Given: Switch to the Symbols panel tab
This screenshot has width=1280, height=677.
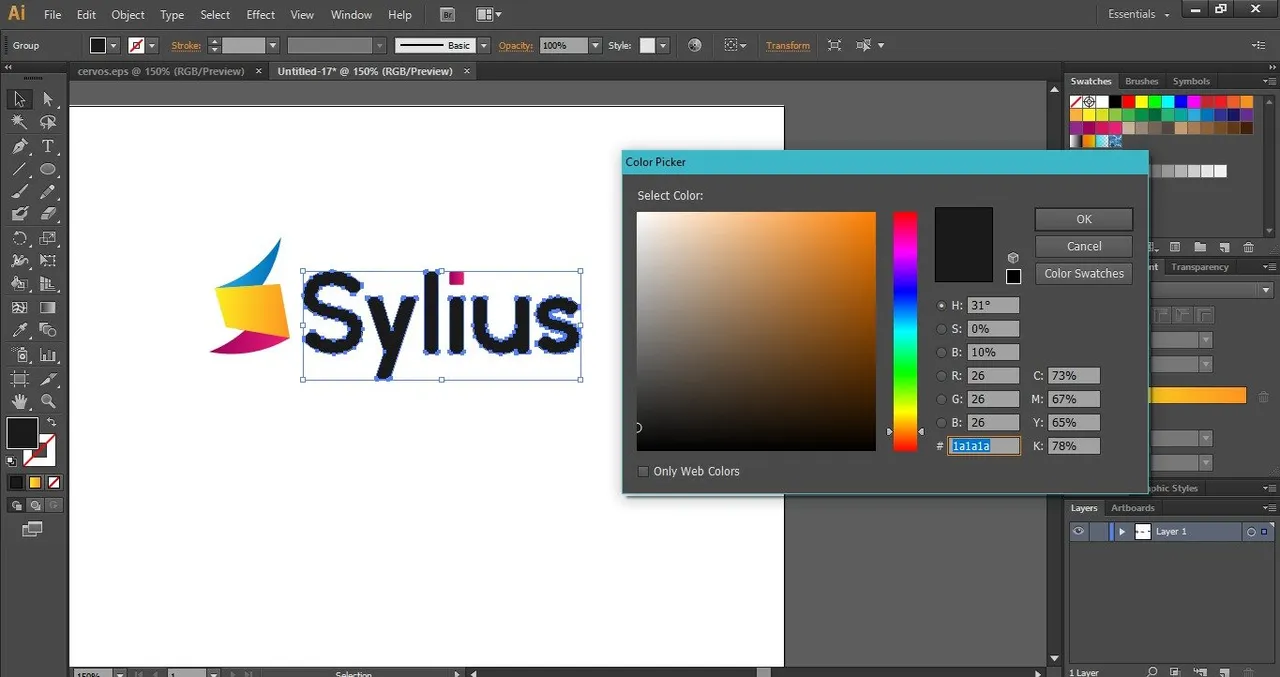Looking at the screenshot, I should pyautogui.click(x=1191, y=82).
